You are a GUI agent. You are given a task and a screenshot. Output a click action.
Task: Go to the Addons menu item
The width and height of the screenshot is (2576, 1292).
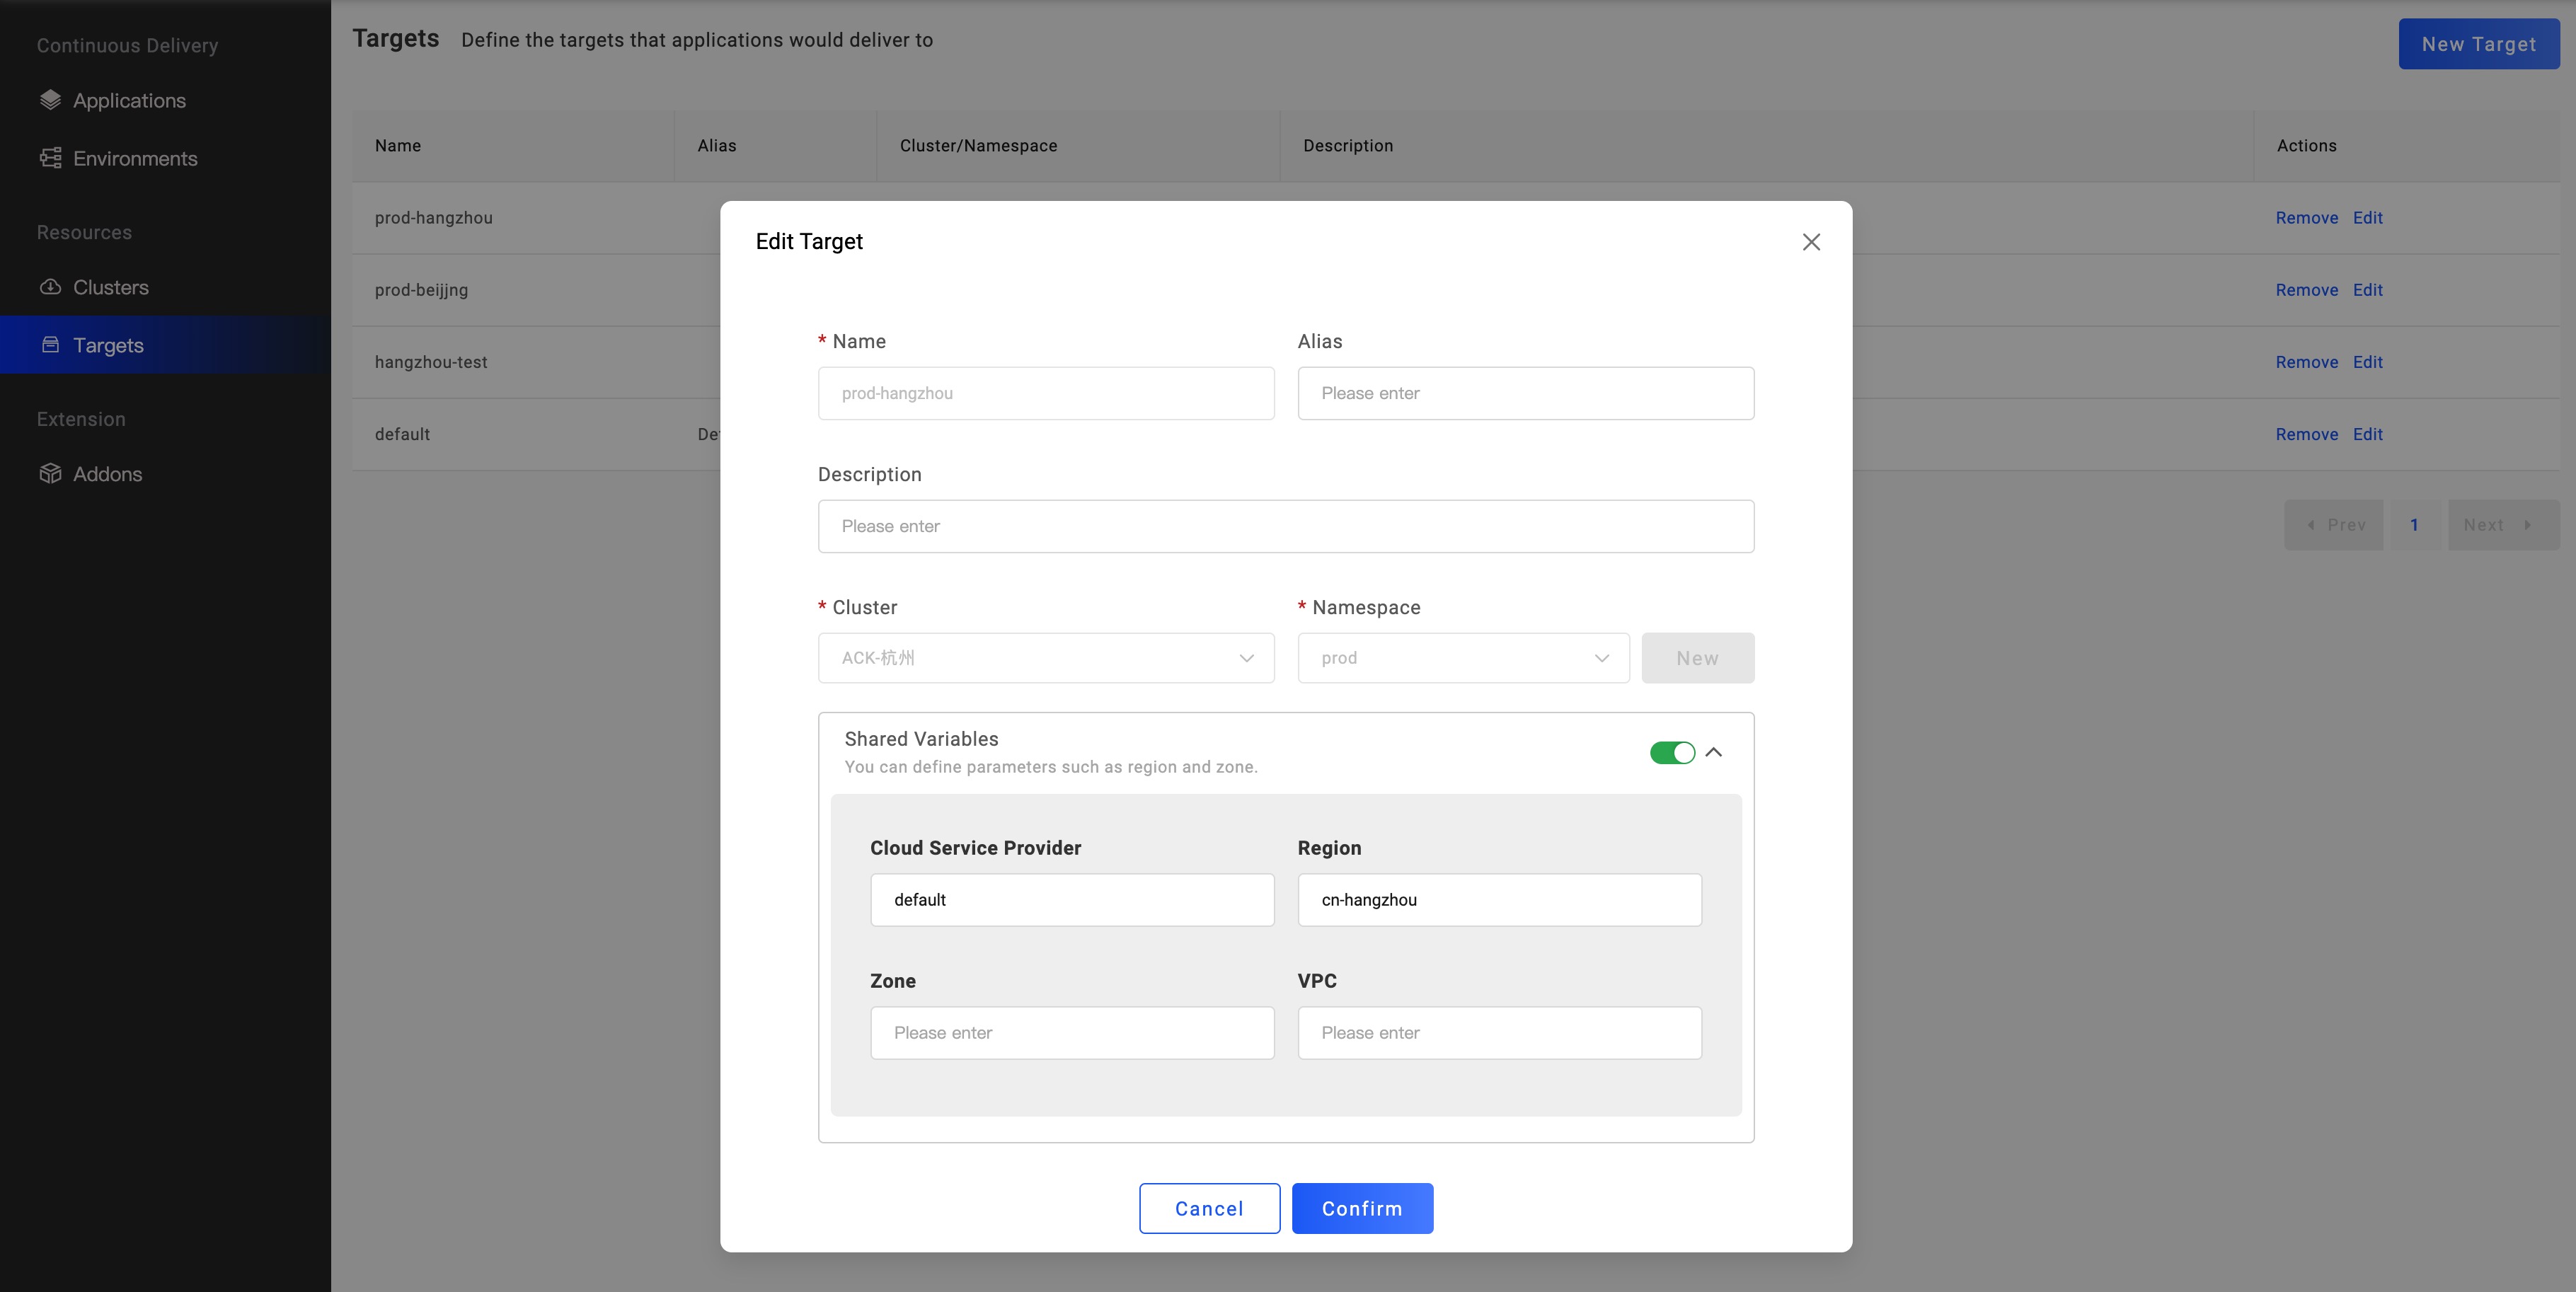pyautogui.click(x=107, y=474)
